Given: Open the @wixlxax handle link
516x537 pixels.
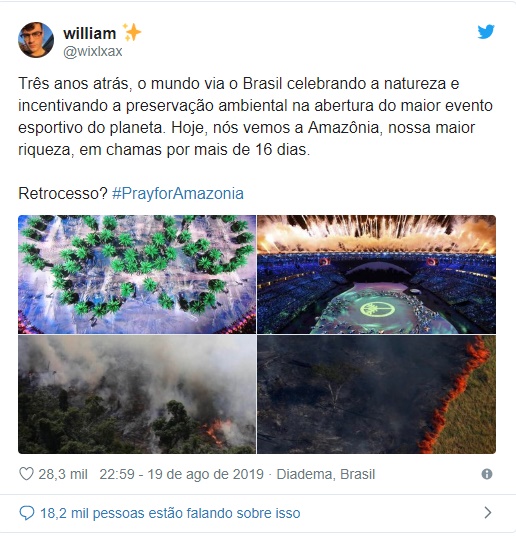Looking at the screenshot, I should pyautogui.click(x=93, y=51).
